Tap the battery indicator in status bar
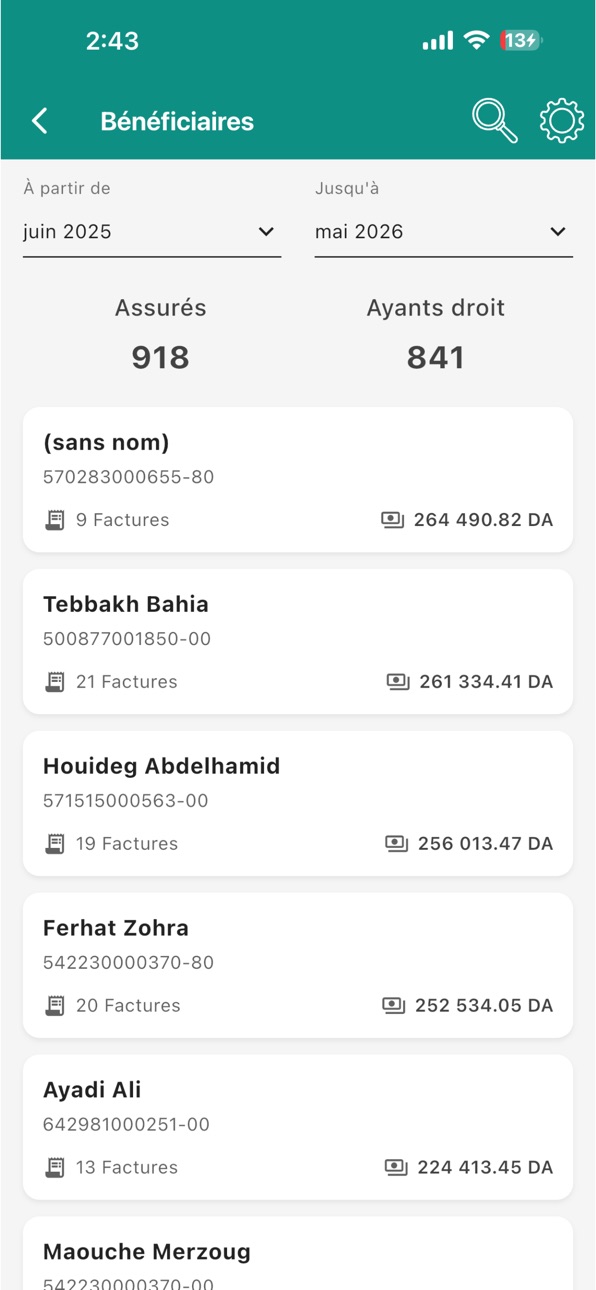 pos(520,41)
